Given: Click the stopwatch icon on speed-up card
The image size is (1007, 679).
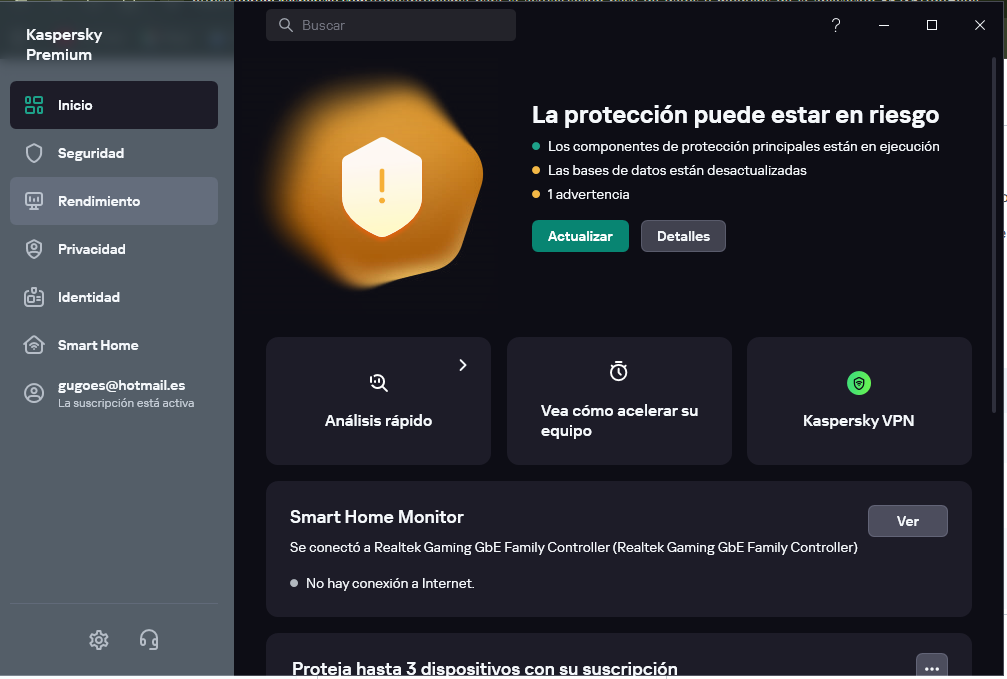Looking at the screenshot, I should [618, 371].
